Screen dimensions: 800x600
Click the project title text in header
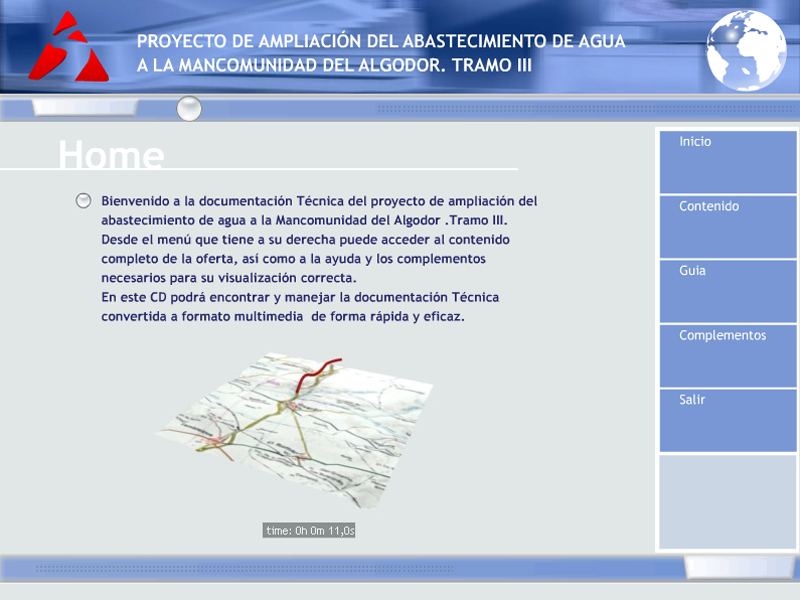(381, 53)
